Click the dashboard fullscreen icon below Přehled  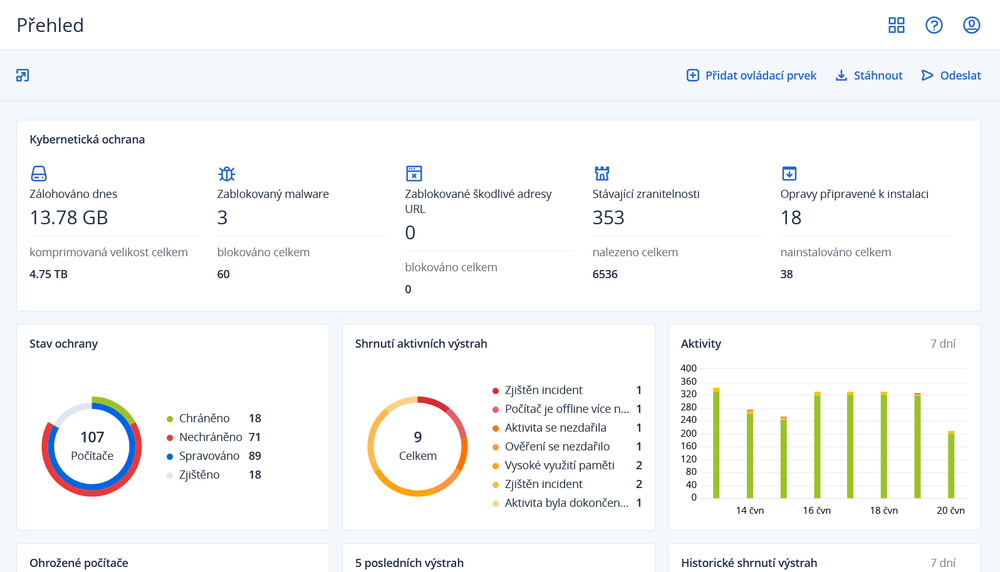(23, 76)
